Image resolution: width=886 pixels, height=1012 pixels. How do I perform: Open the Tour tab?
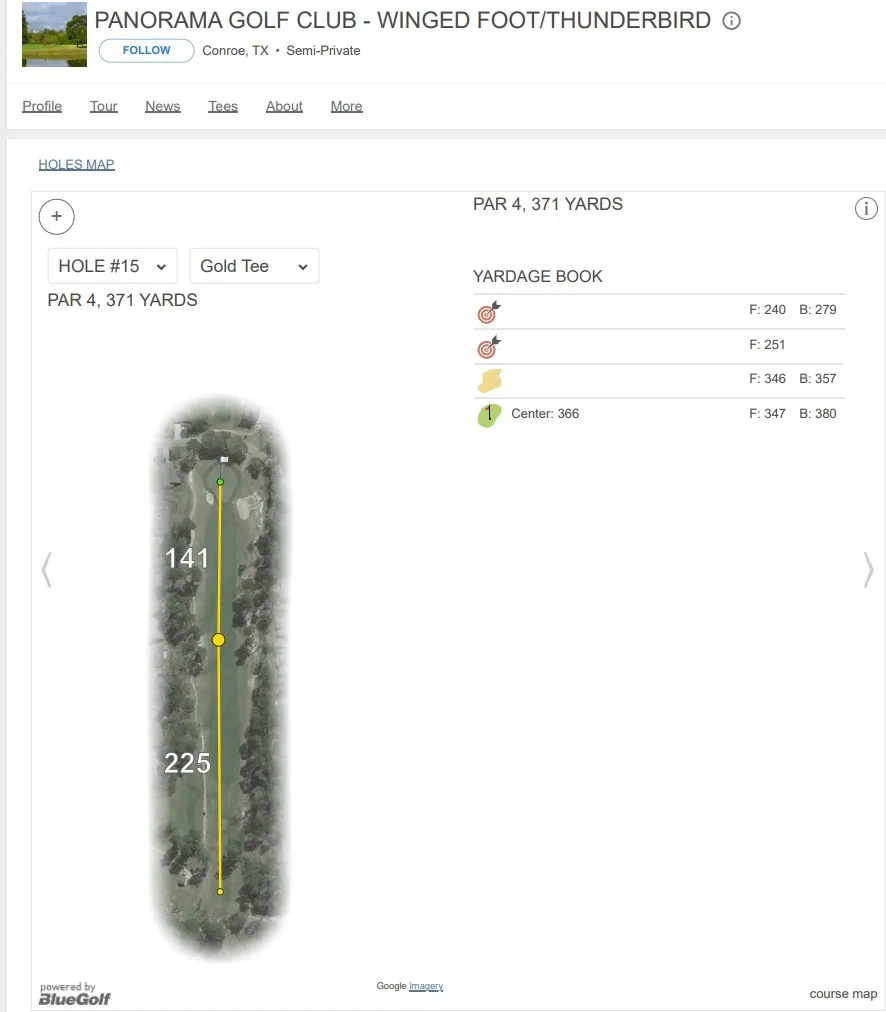pos(103,106)
